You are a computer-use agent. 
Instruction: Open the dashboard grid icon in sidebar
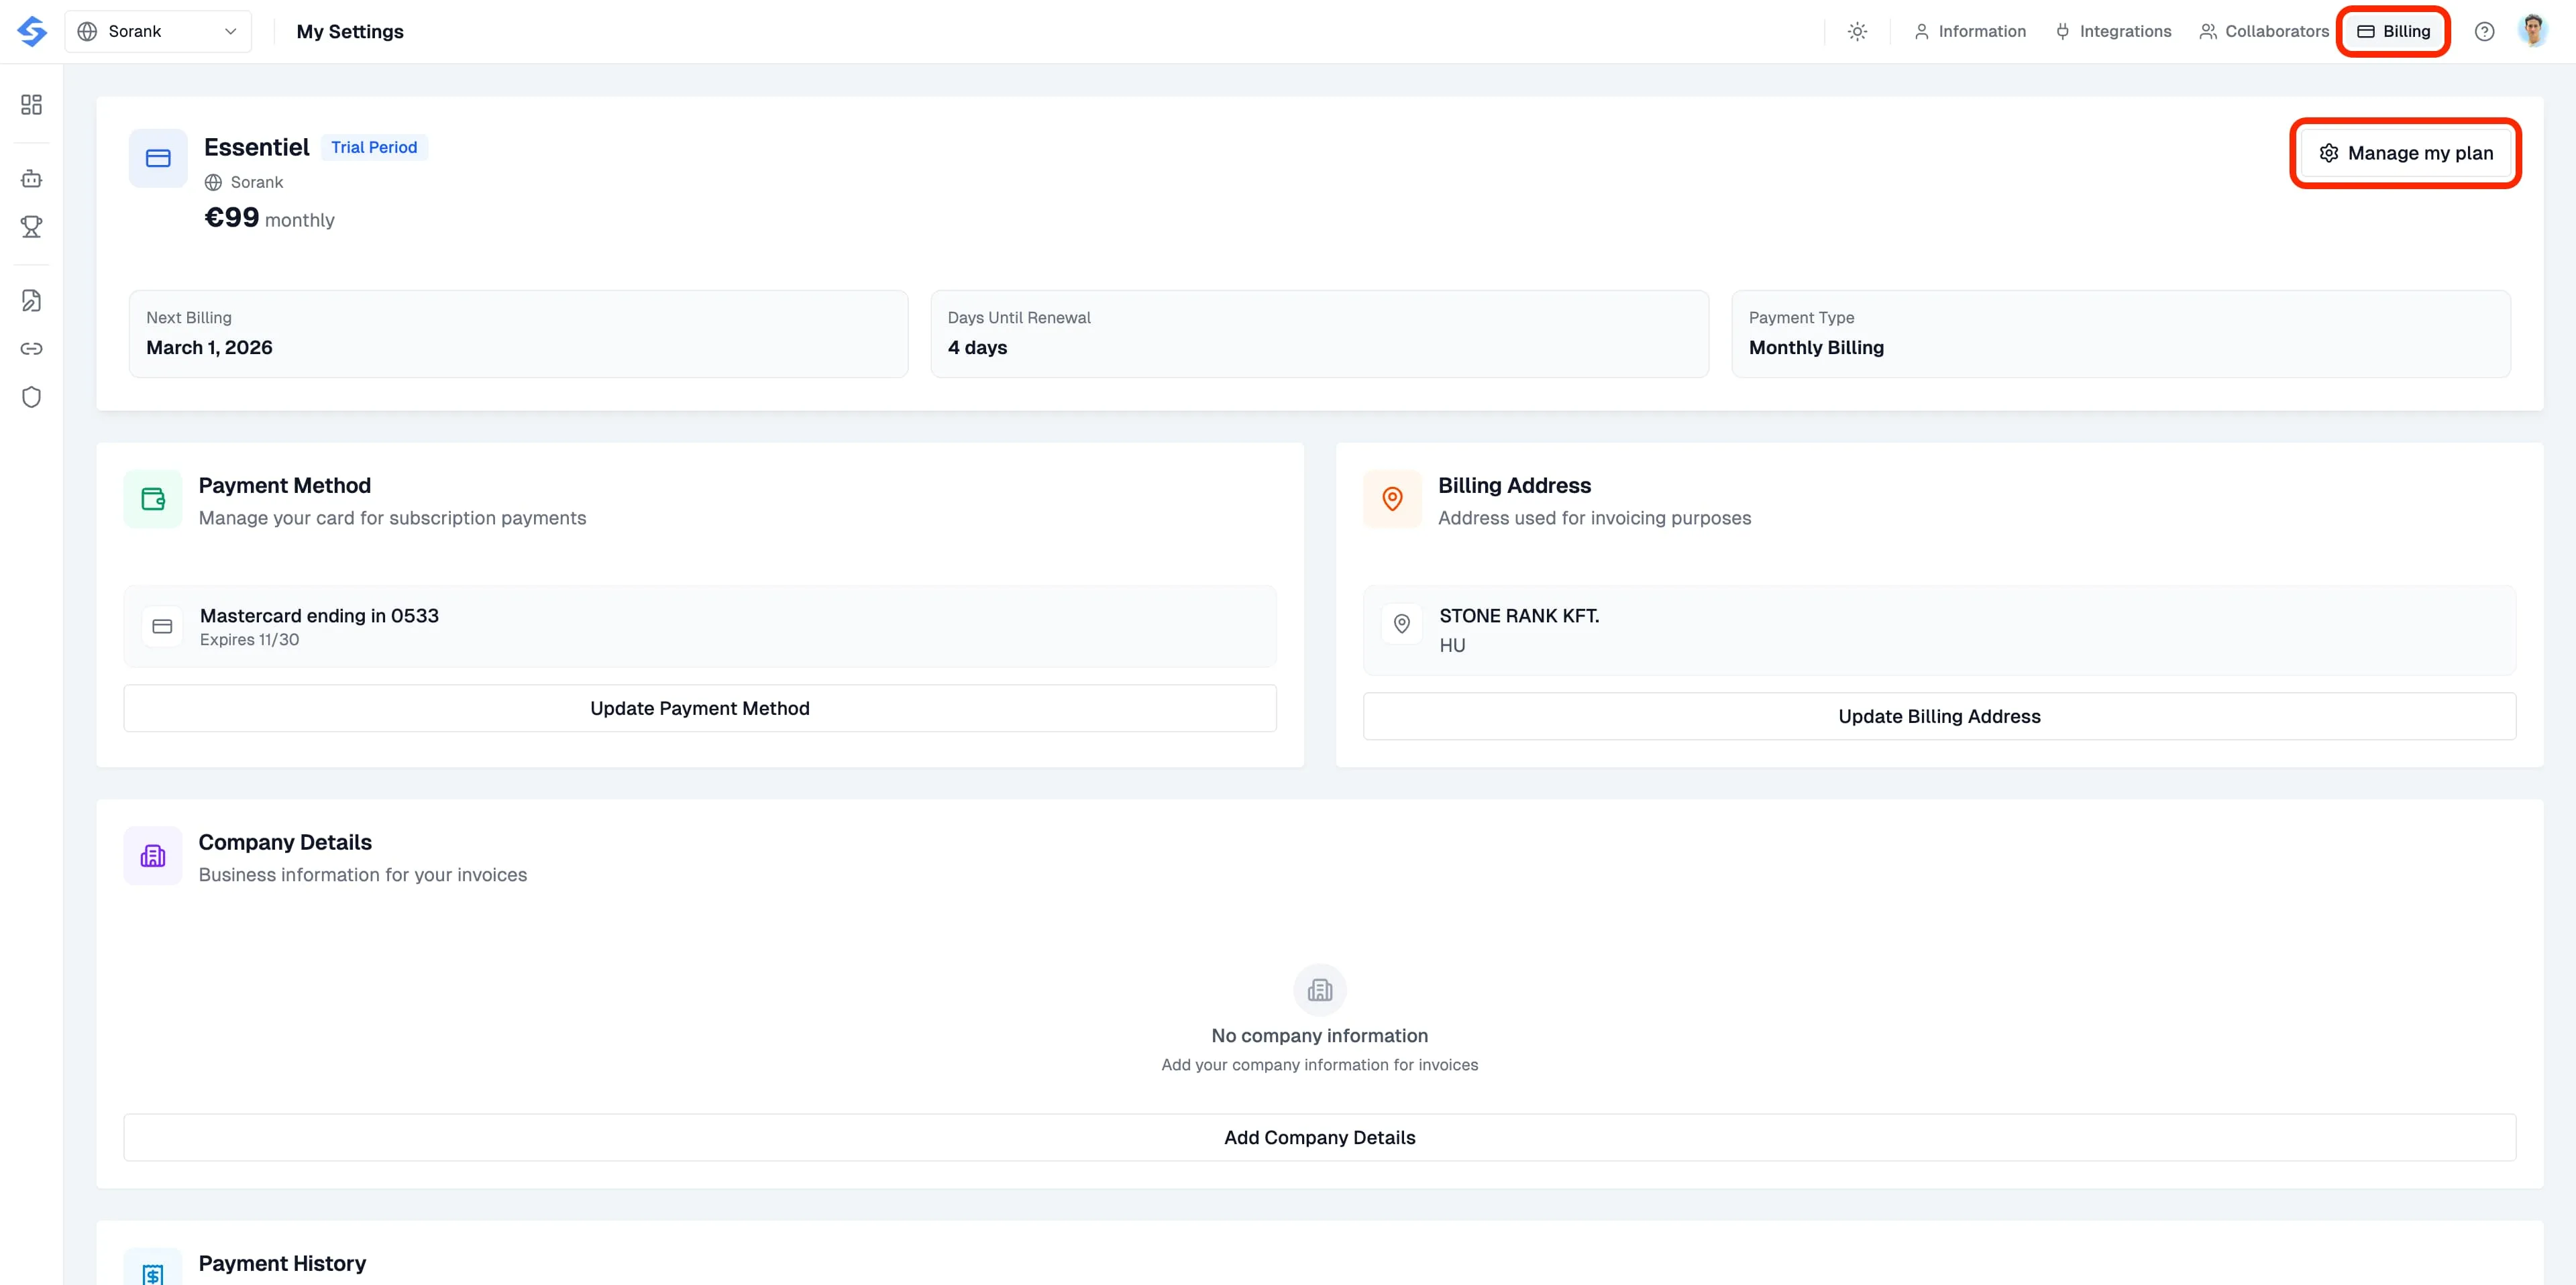[32, 105]
